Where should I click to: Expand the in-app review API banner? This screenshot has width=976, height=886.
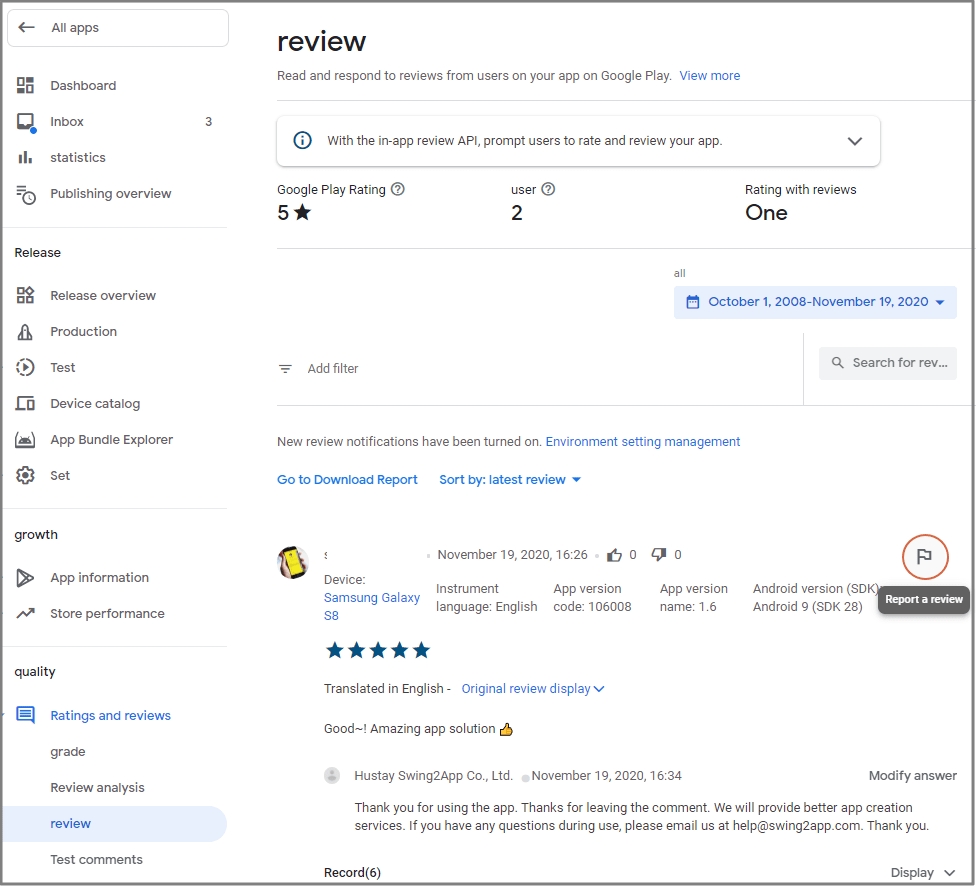pos(854,141)
